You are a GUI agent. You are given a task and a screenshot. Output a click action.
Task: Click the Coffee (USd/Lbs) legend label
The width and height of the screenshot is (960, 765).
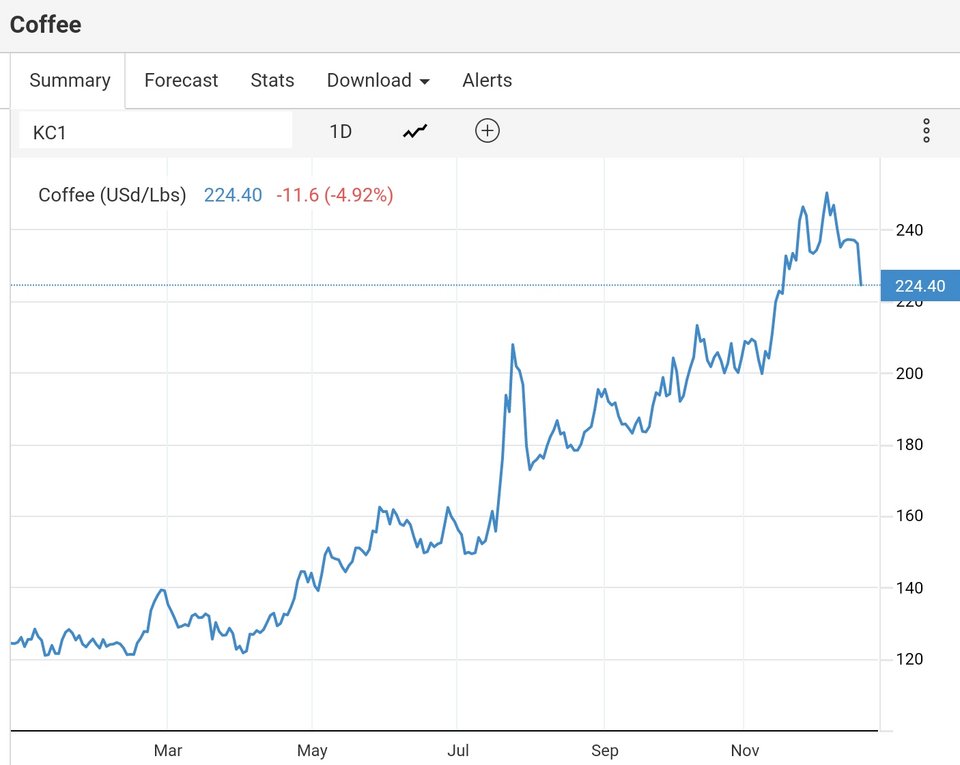[112, 195]
